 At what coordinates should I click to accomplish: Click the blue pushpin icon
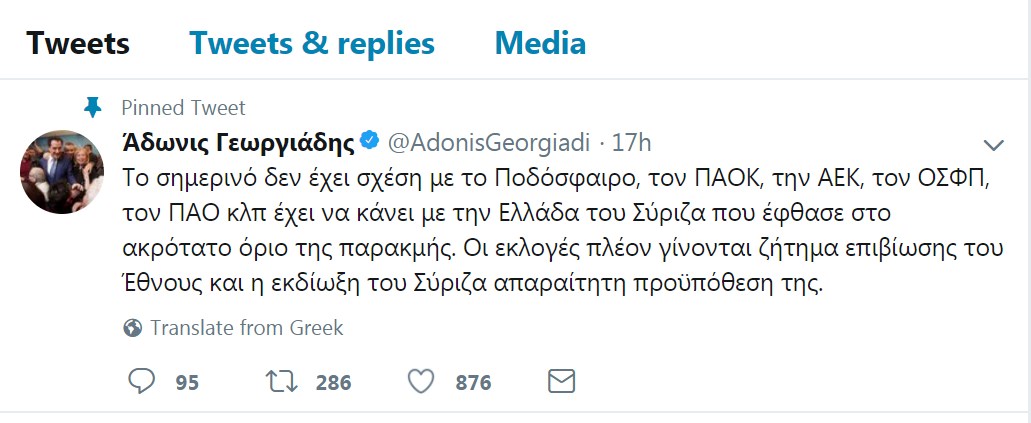[93, 107]
